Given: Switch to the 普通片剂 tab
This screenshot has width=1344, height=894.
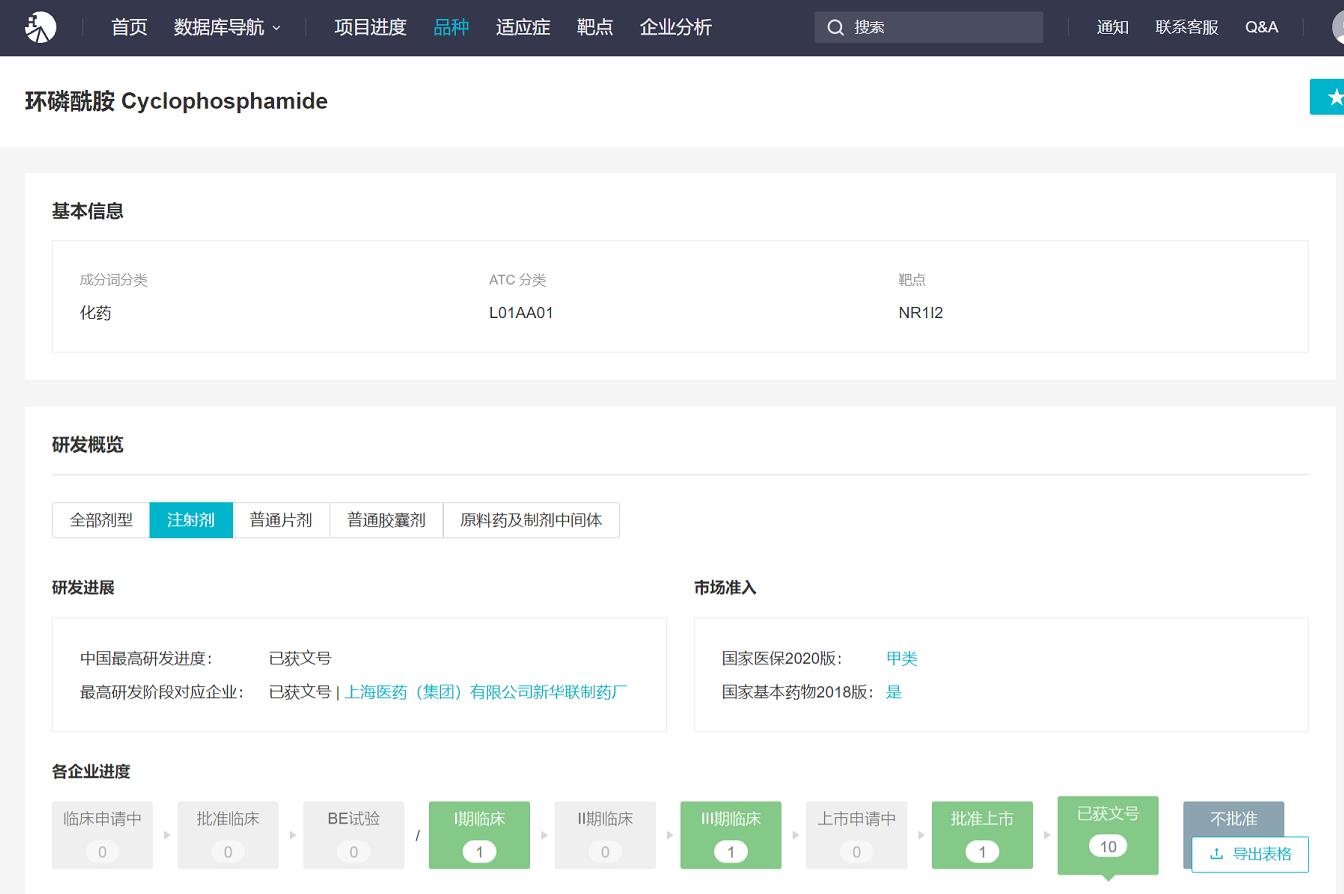Looking at the screenshot, I should click(x=281, y=520).
